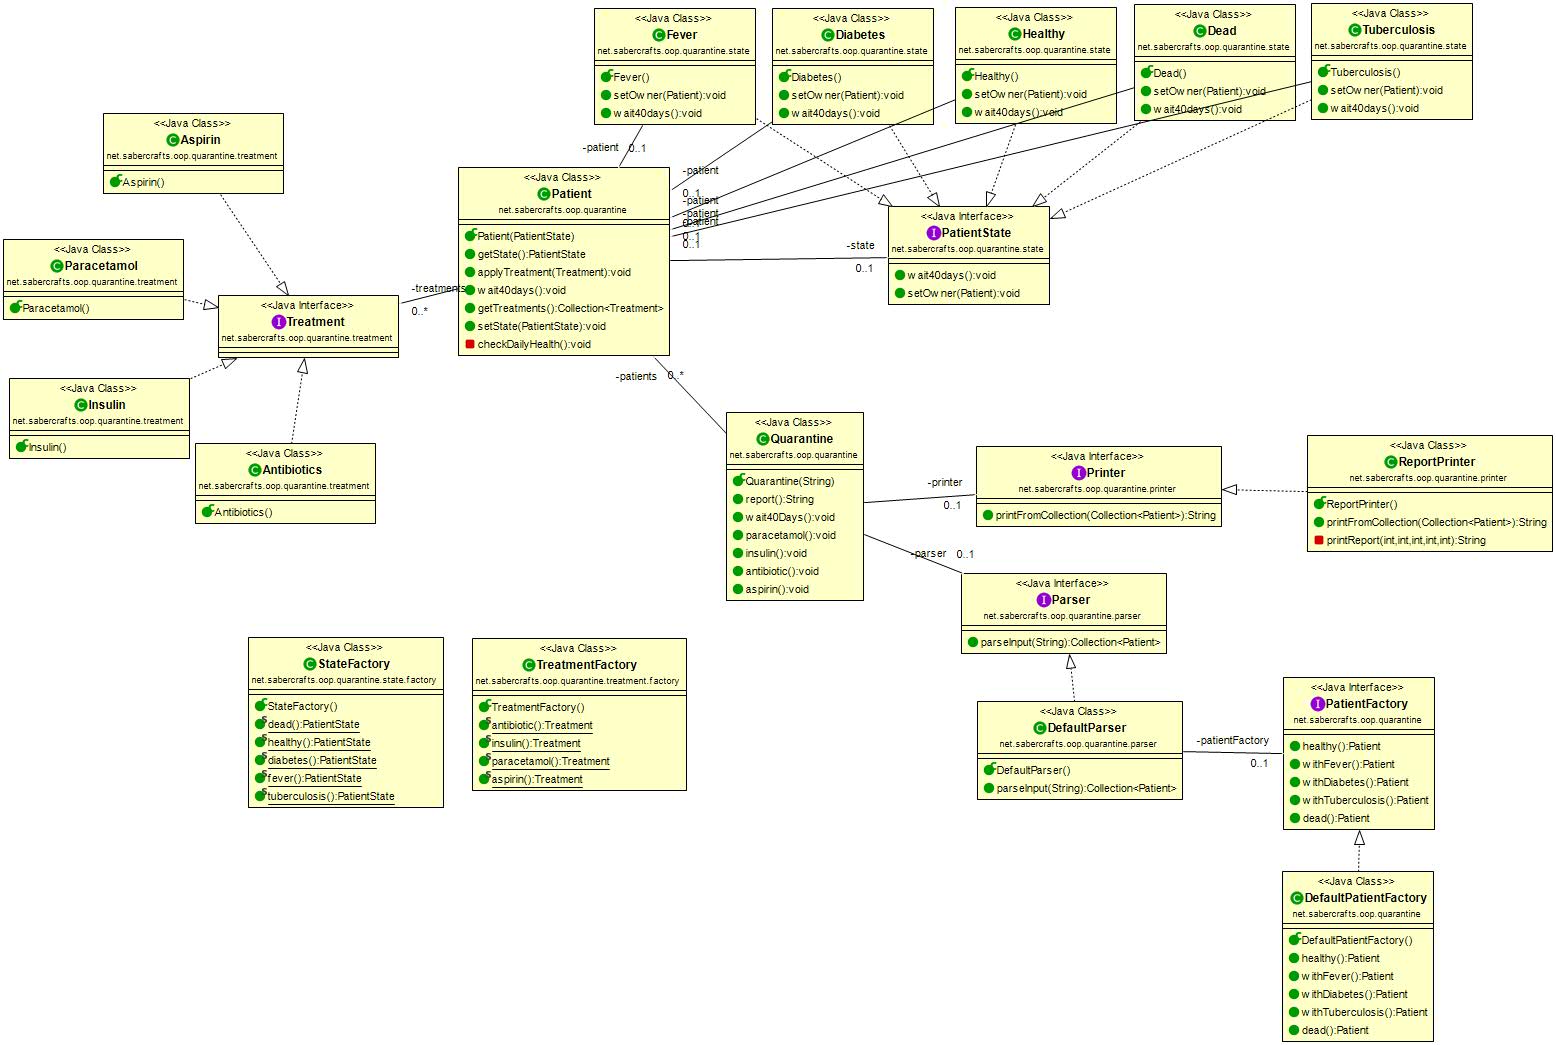Screen dimensions: 1556x1045
Task: Select the applyTreatment(Treatment):void method
Action: [x=554, y=273]
